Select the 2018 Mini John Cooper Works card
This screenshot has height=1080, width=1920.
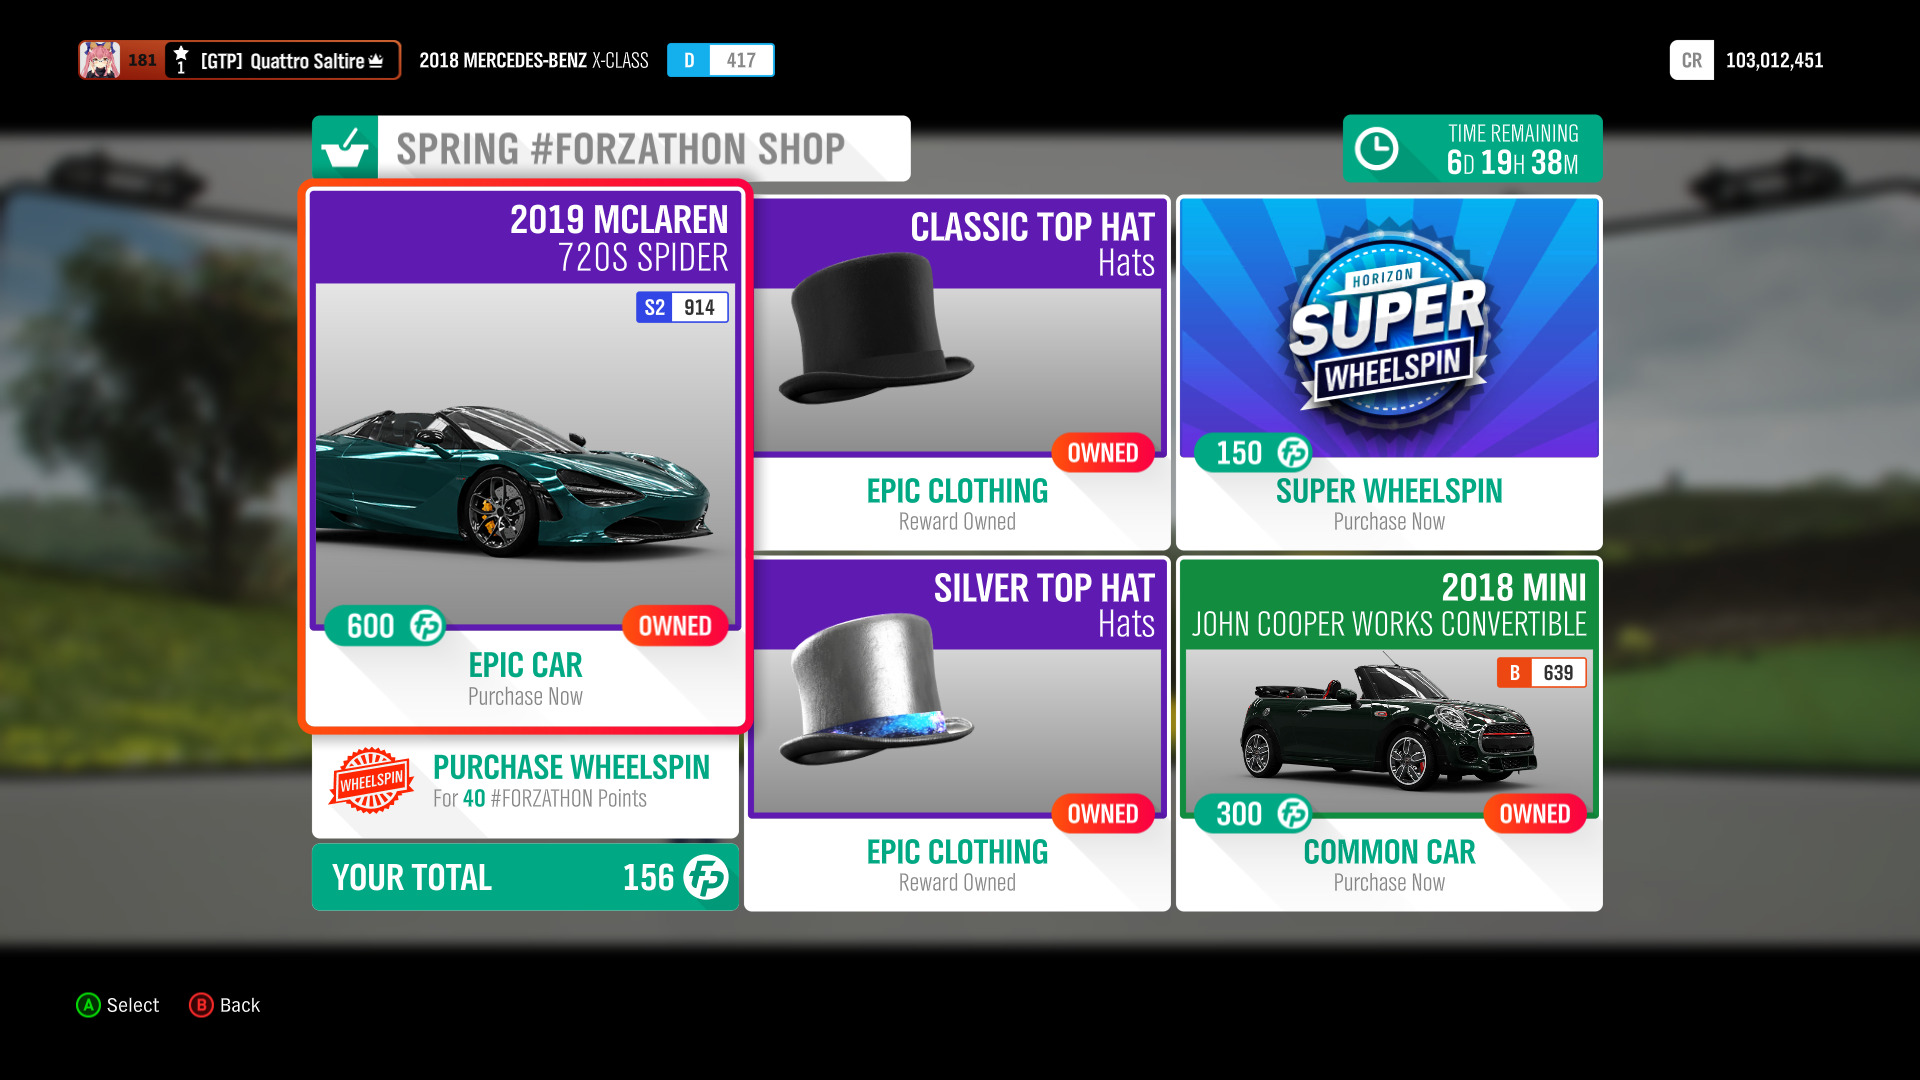point(1389,733)
